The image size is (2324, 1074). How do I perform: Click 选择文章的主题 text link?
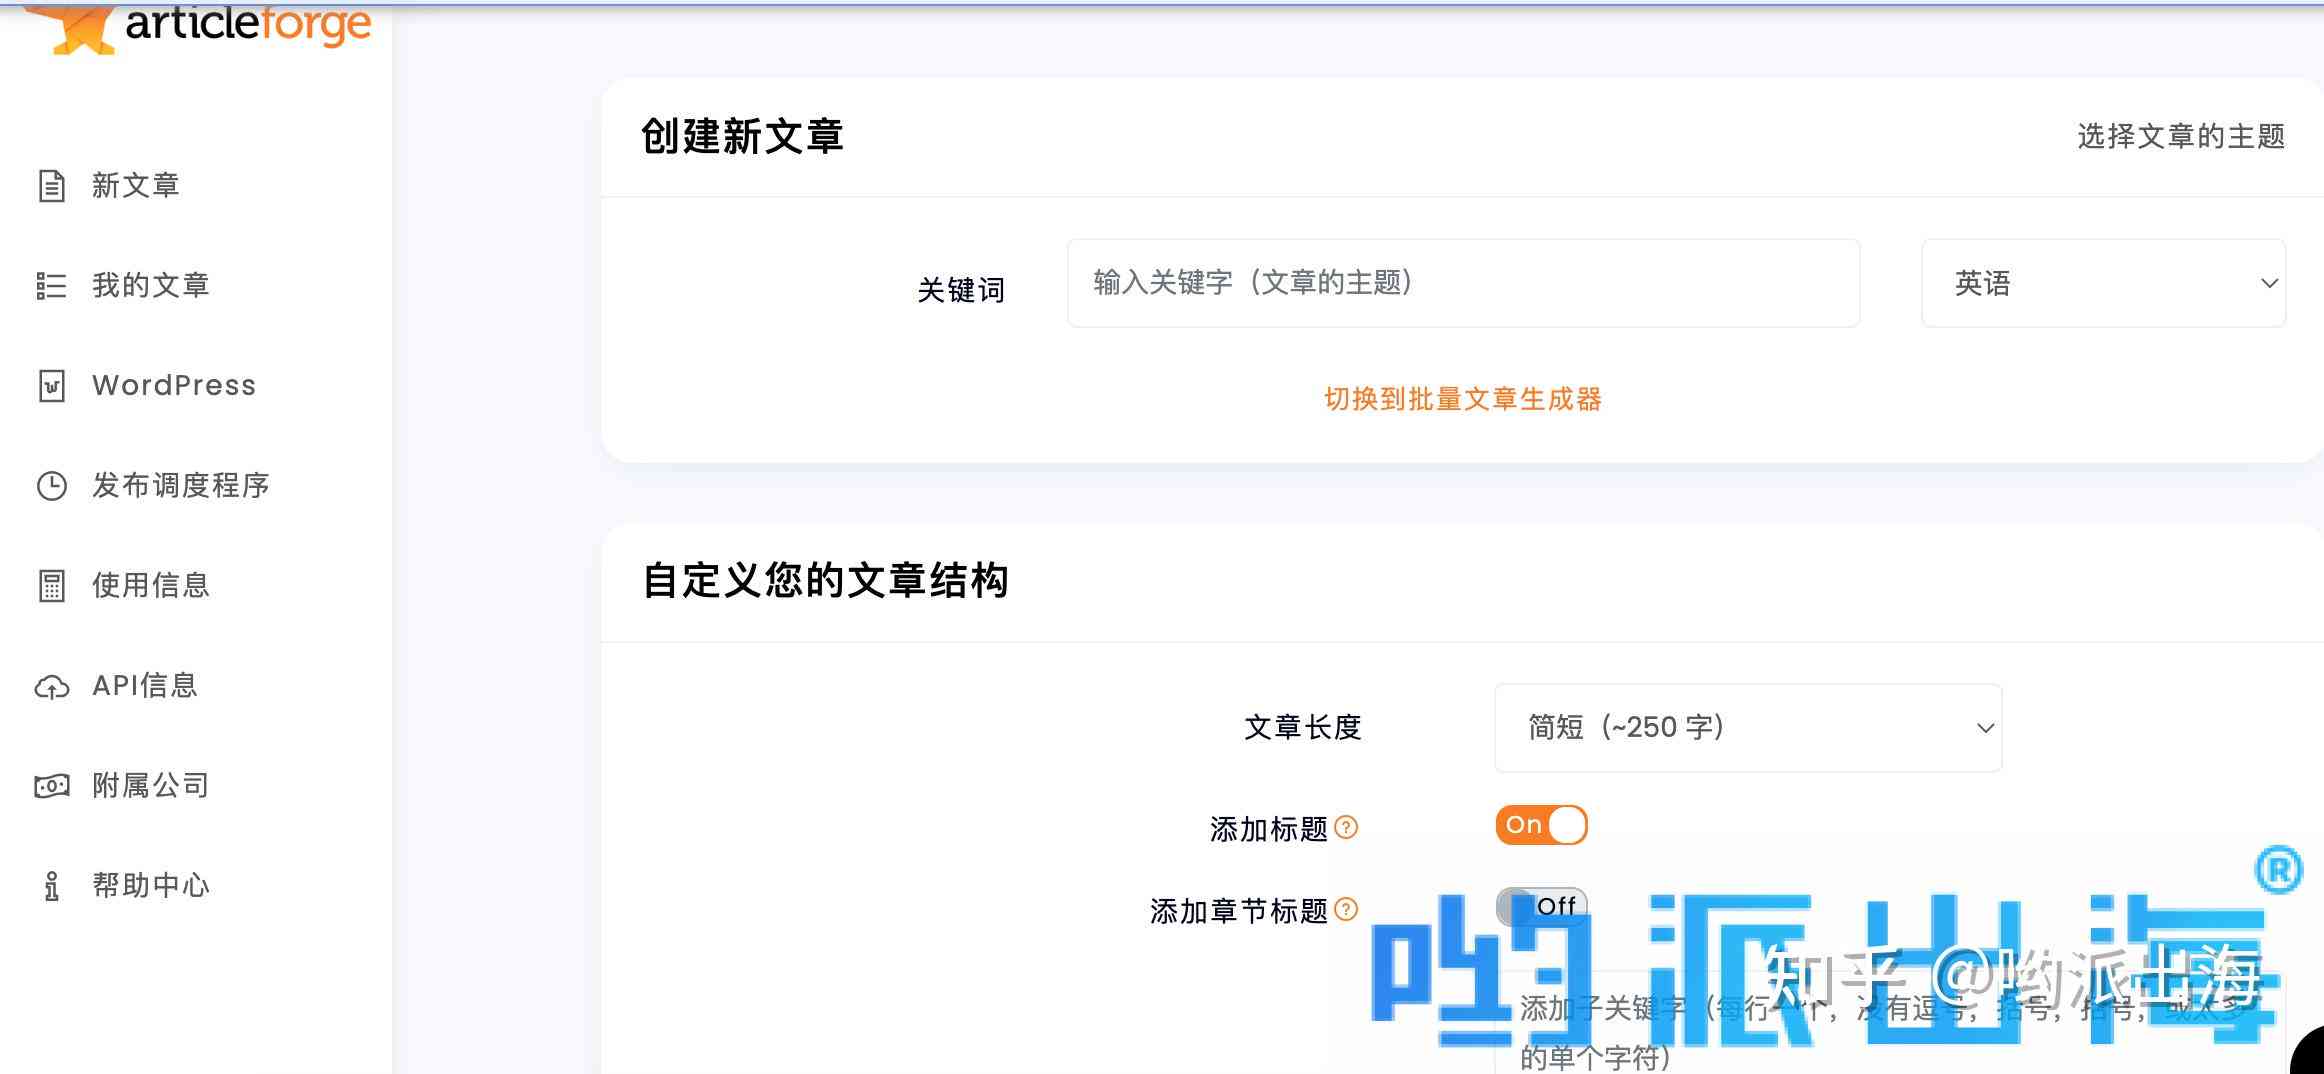click(x=2181, y=136)
